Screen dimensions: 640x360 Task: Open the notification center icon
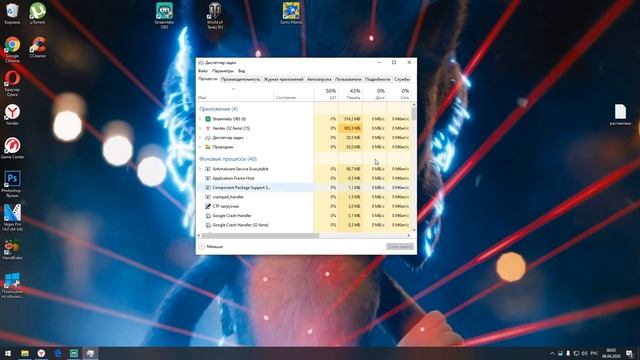pos(629,353)
